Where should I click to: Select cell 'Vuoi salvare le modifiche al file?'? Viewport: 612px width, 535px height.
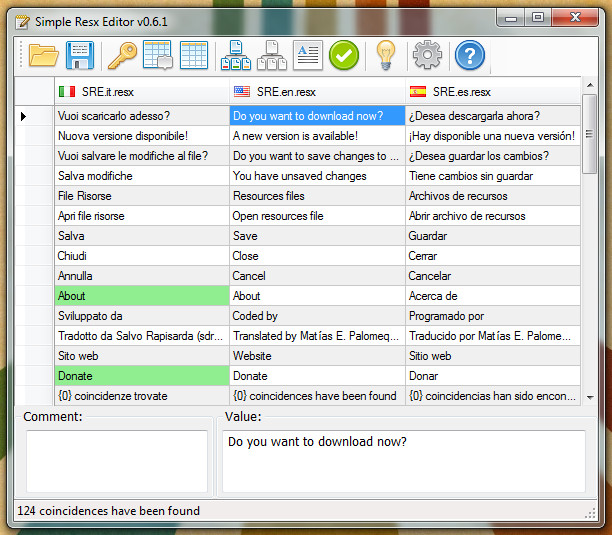[x=142, y=156]
